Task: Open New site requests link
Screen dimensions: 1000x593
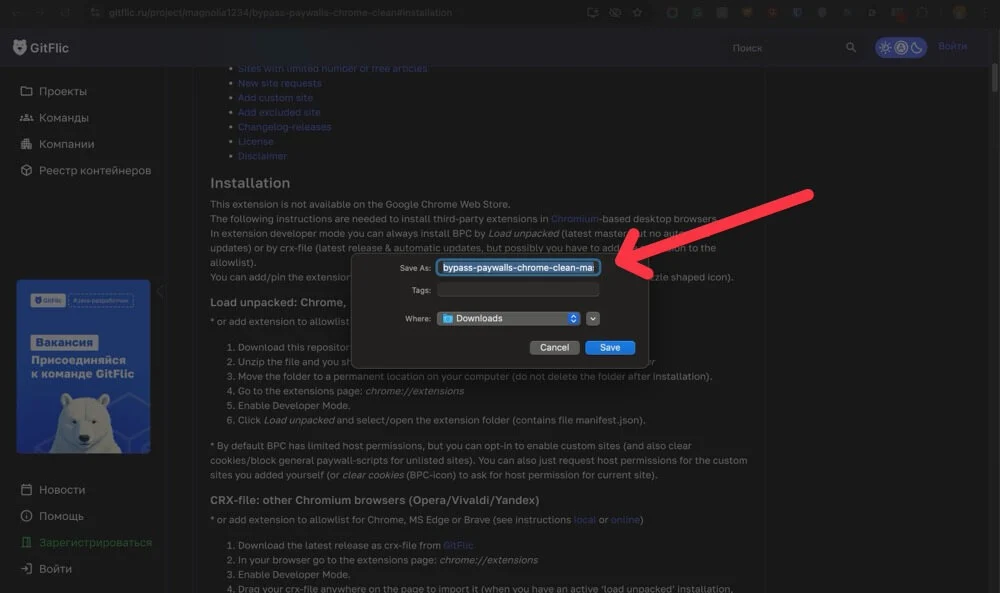Action: 279,83
